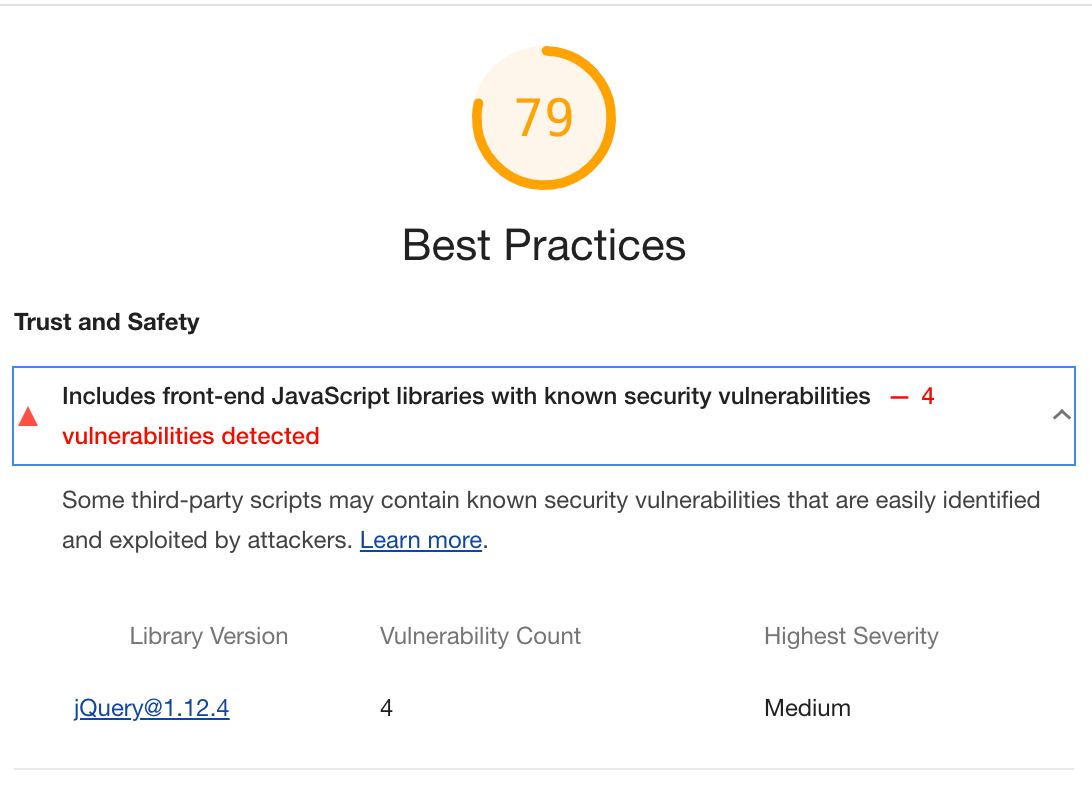1092x802 pixels.
Task: Click the number 79 score
Action: (x=544, y=118)
